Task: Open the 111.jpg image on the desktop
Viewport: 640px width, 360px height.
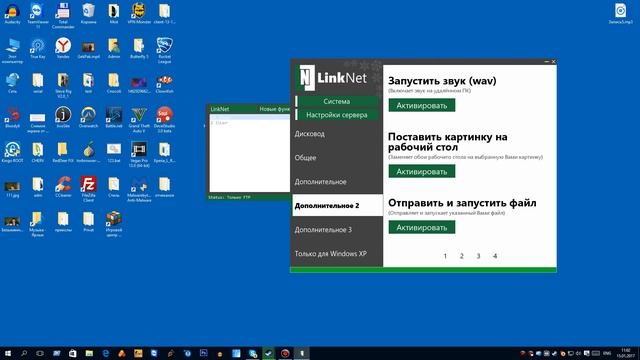Action: 12,189
